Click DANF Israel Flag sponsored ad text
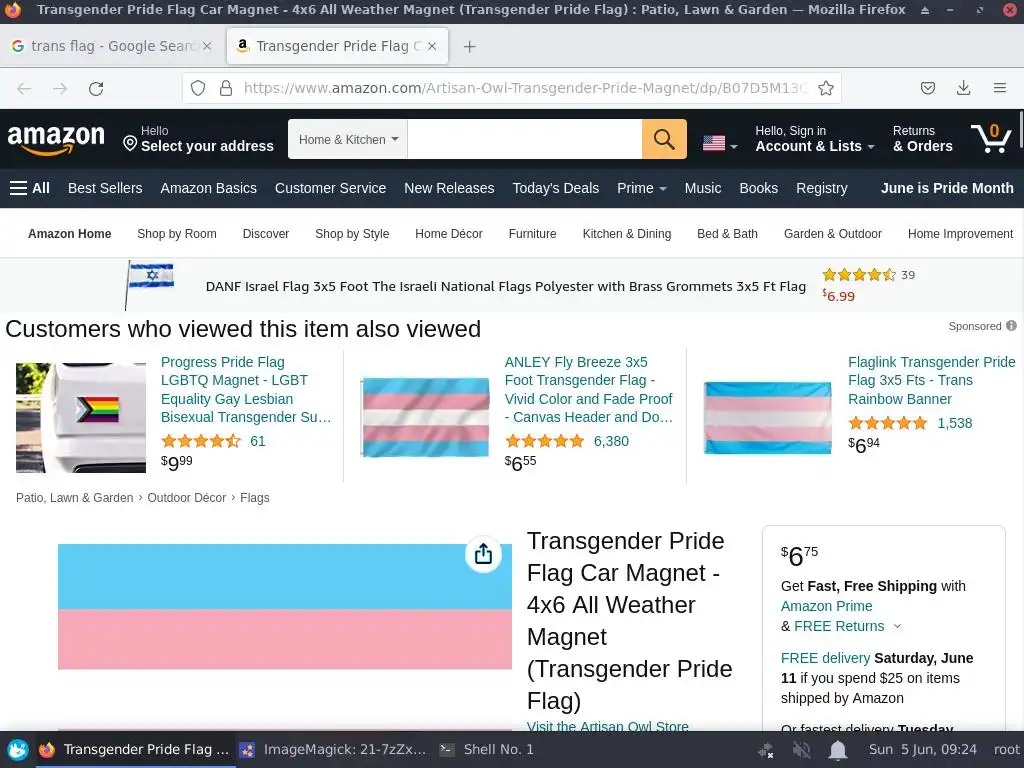Screen dimensions: 1024x768 tap(505, 286)
